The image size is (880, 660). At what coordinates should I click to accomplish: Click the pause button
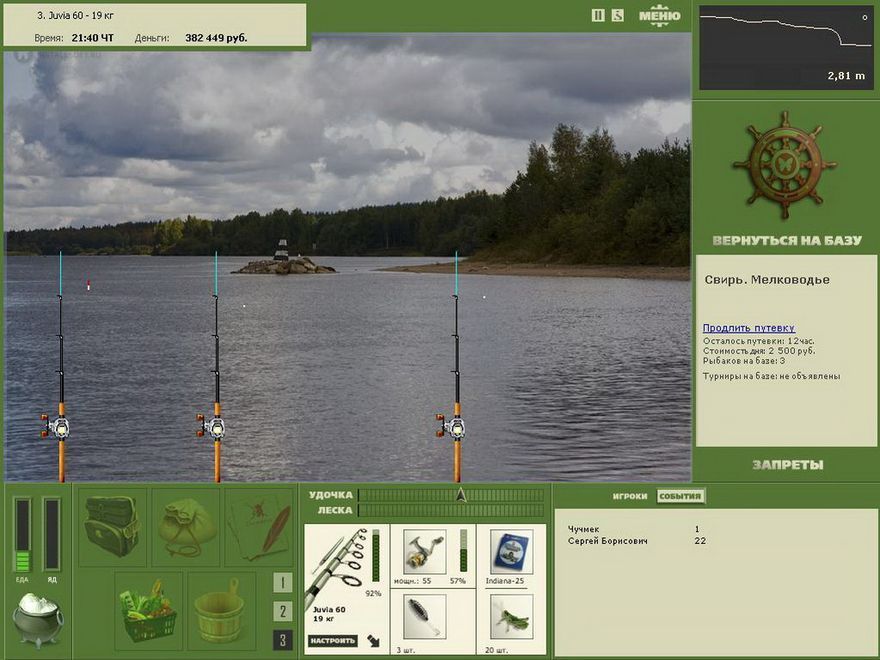[598, 15]
